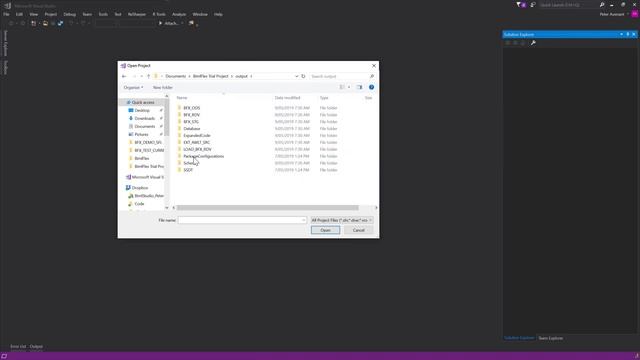Sort files by Name column
Viewport: 640px width, 360px height.
click(182, 98)
